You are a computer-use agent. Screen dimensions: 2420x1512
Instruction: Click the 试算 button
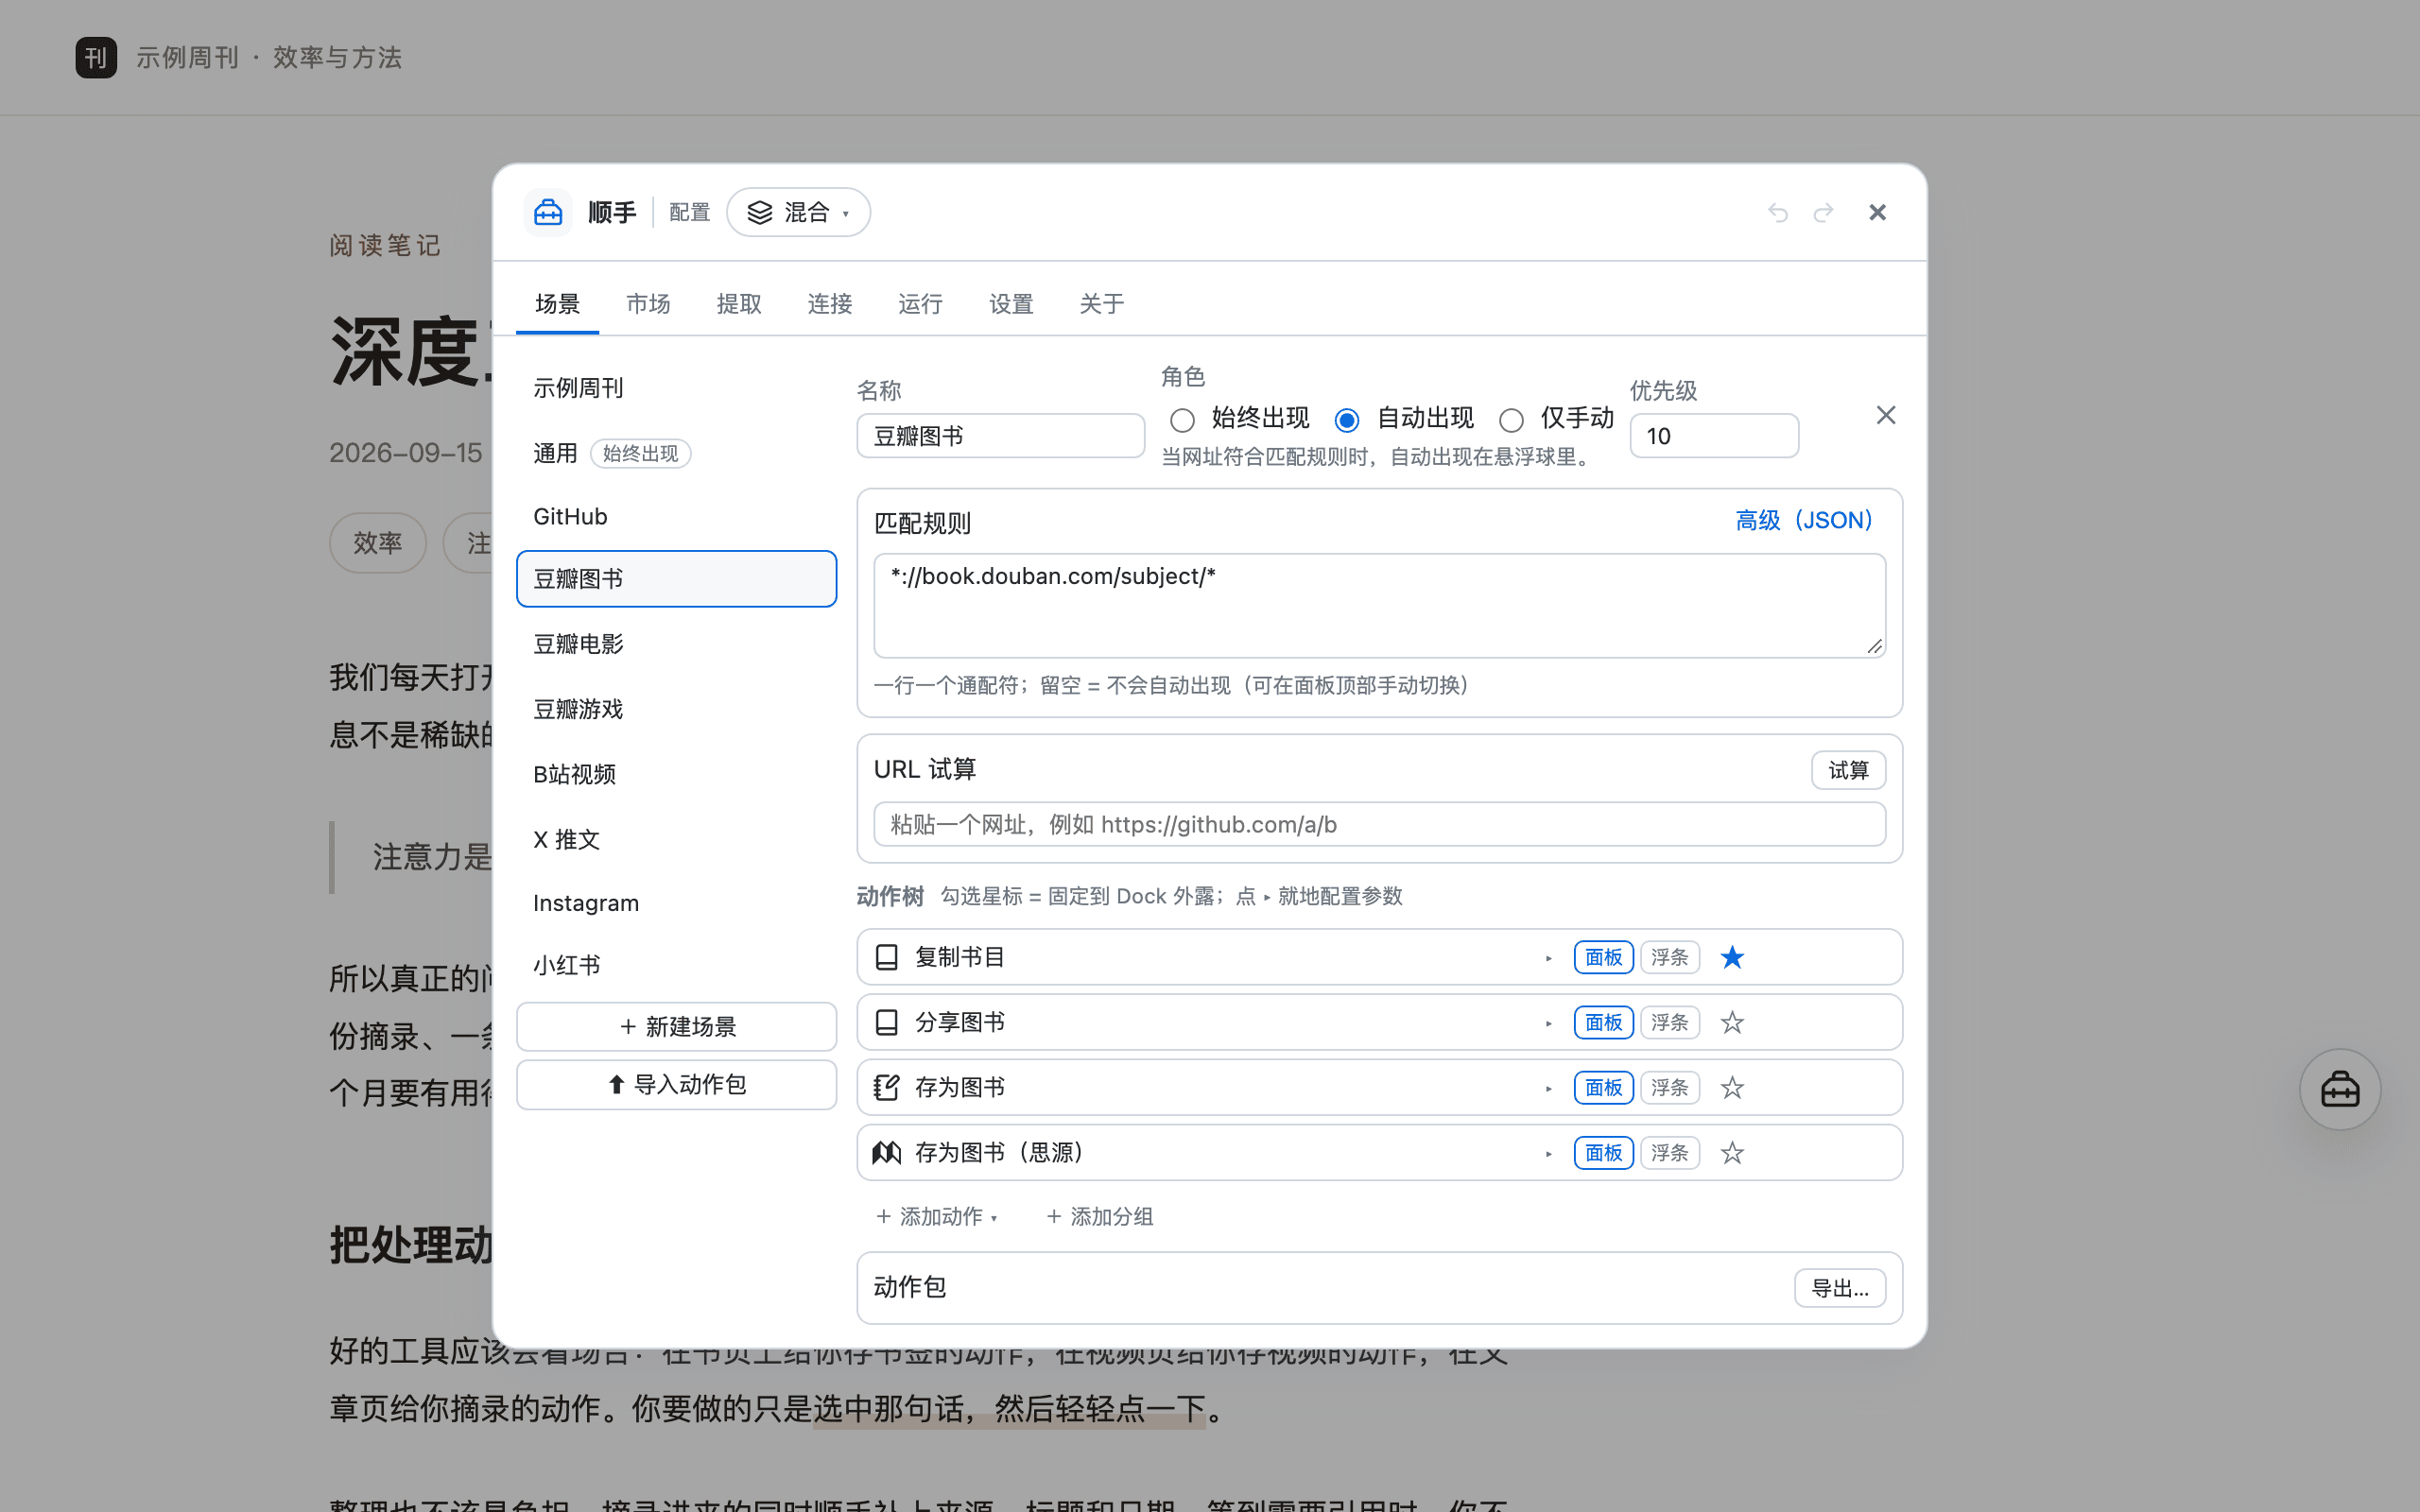pos(1848,770)
